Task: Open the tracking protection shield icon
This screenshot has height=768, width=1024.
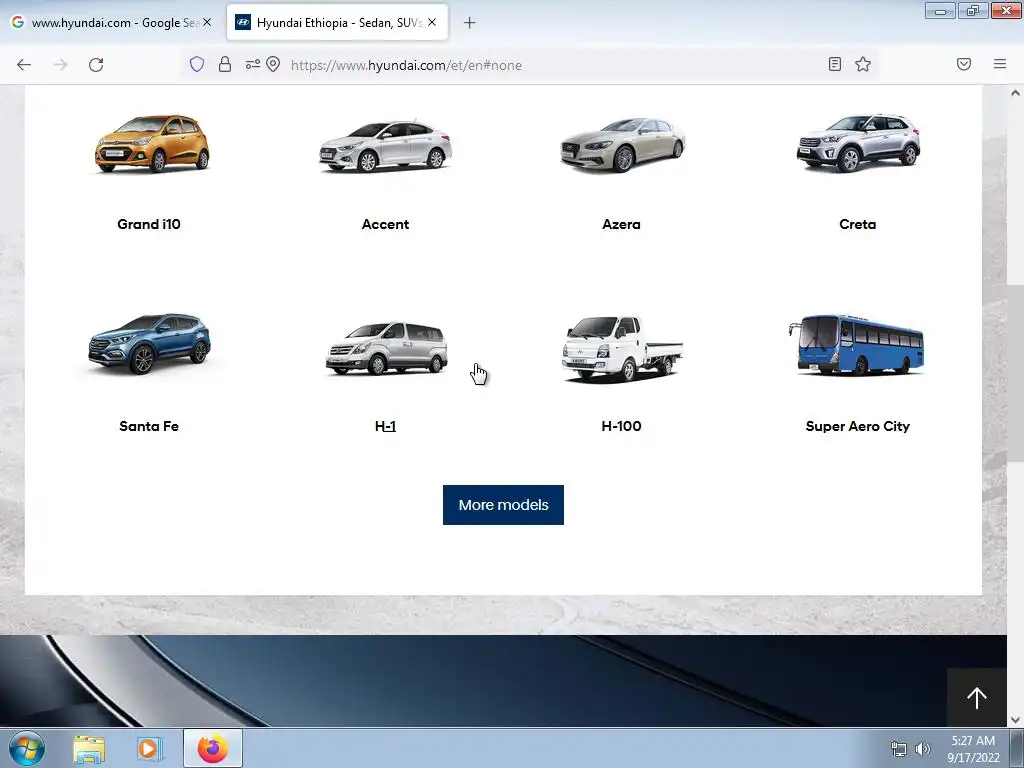Action: click(197, 64)
